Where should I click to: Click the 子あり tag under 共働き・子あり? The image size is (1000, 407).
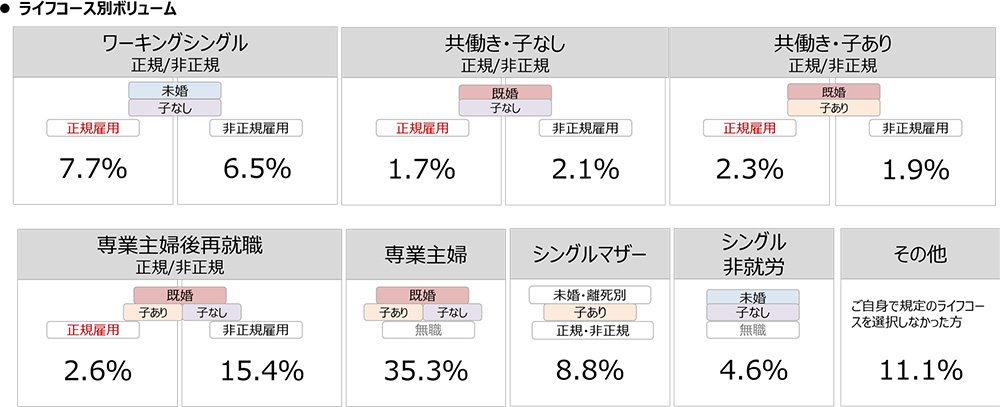834,108
